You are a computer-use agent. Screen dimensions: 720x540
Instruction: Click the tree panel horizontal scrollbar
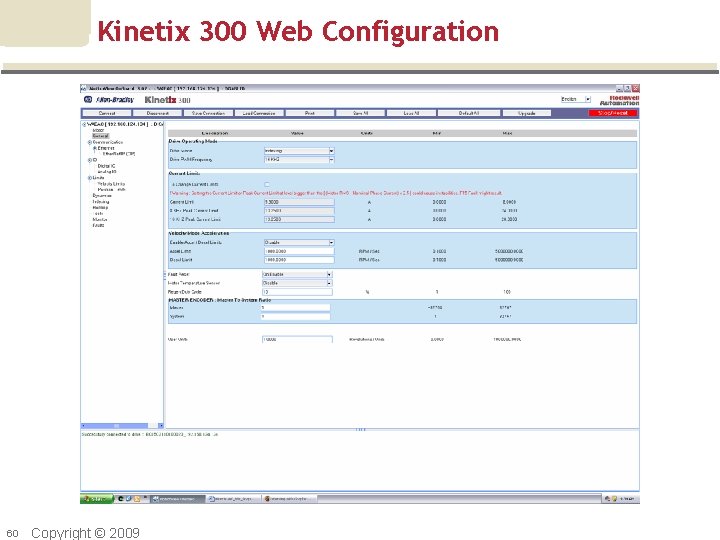click(122, 426)
